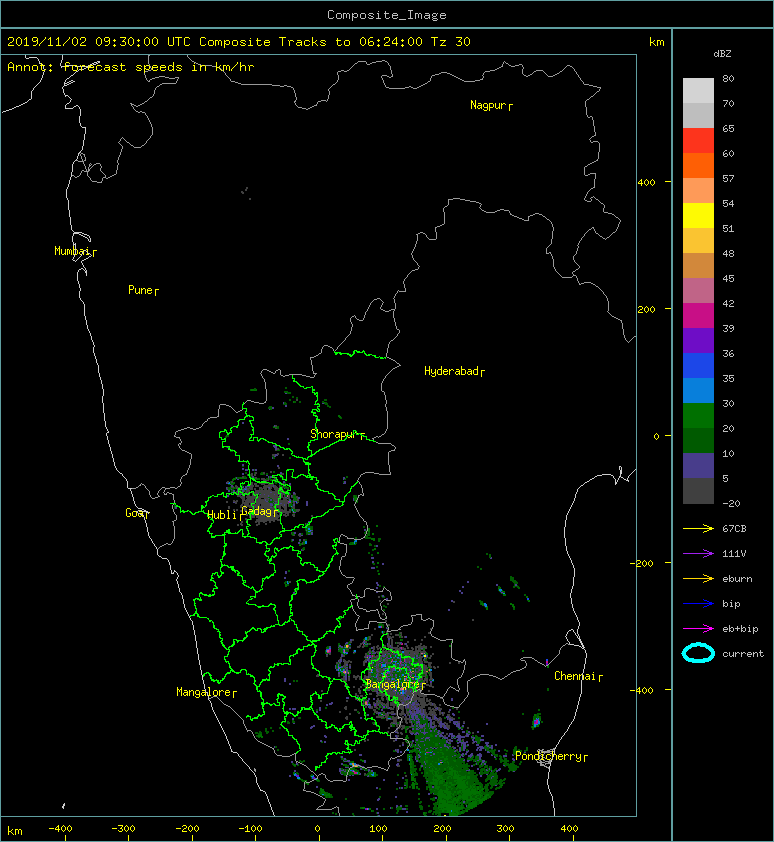The height and width of the screenshot is (842, 774).
Task: Click the current legend label
Action: [x=743, y=654]
